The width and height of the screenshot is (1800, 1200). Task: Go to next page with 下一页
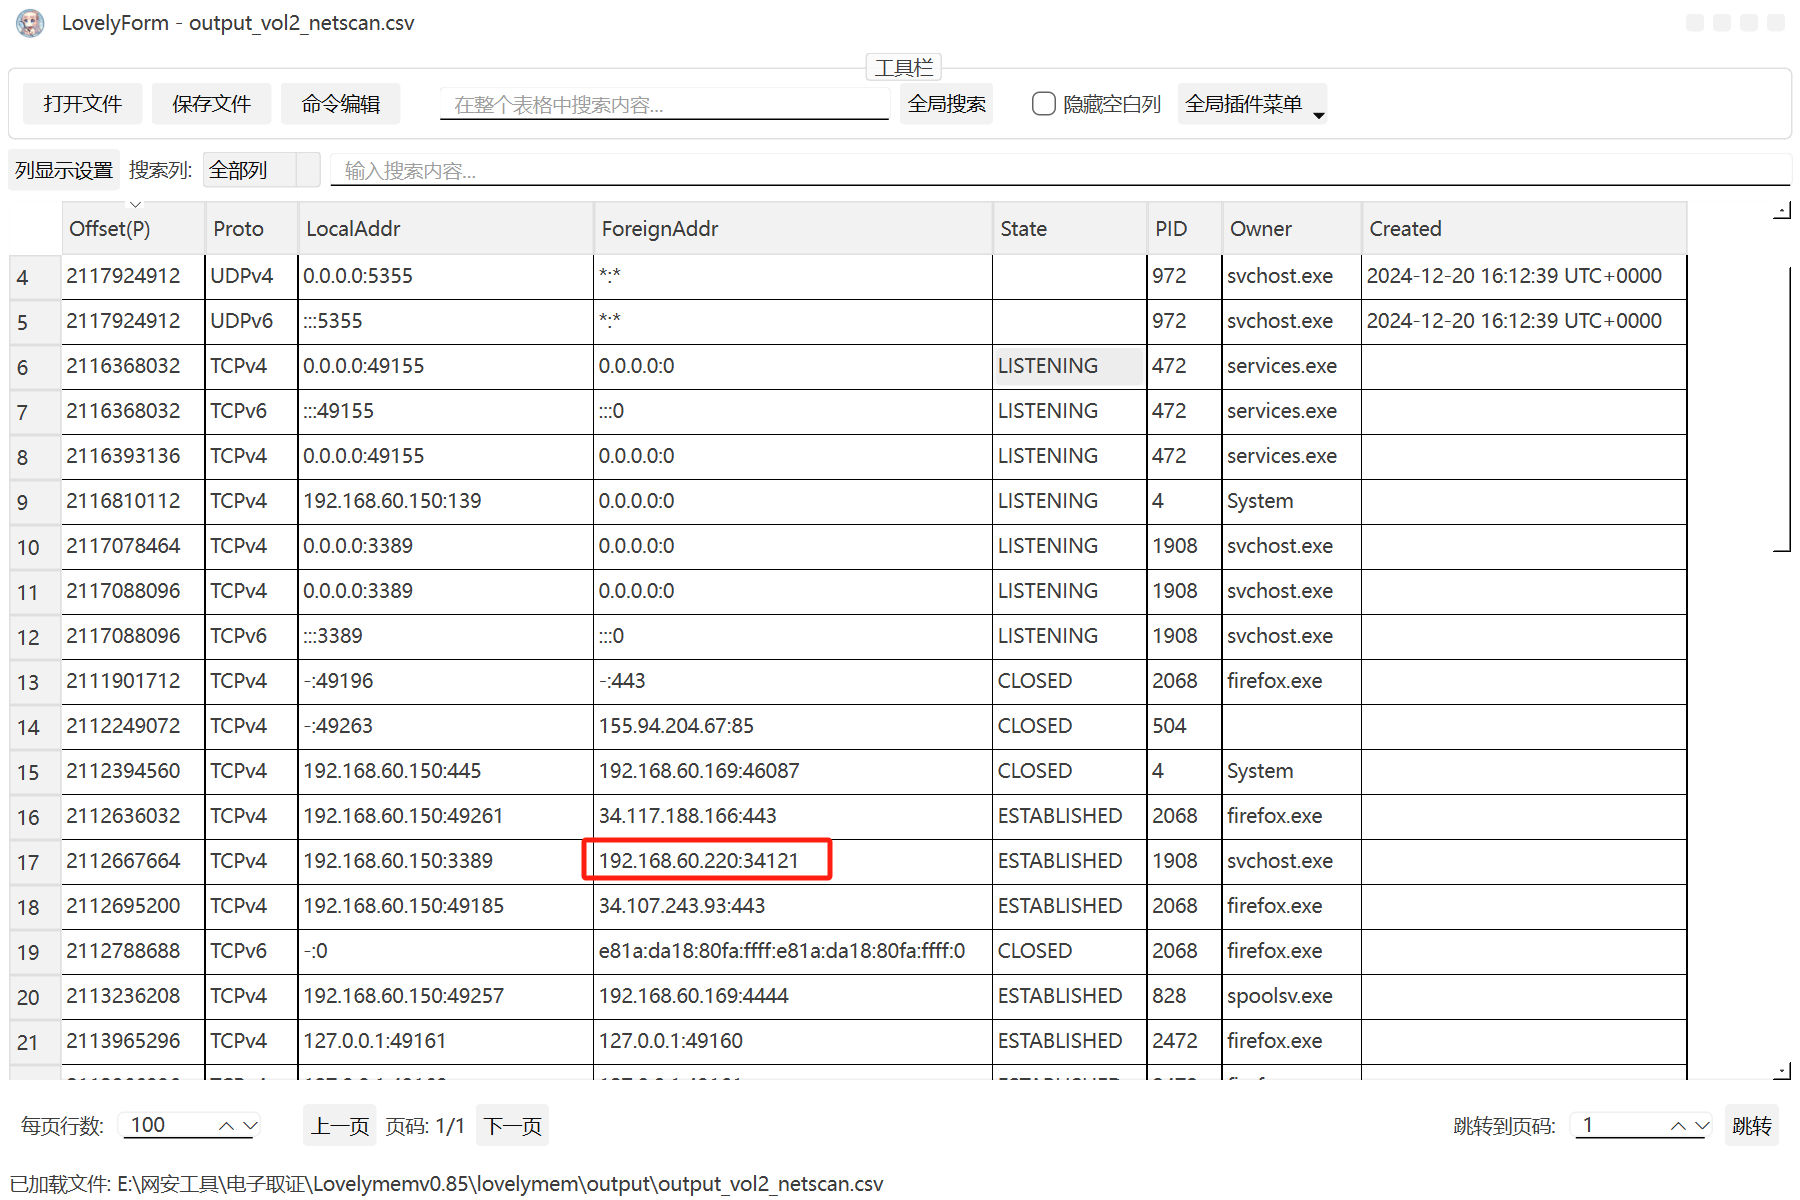tap(512, 1125)
